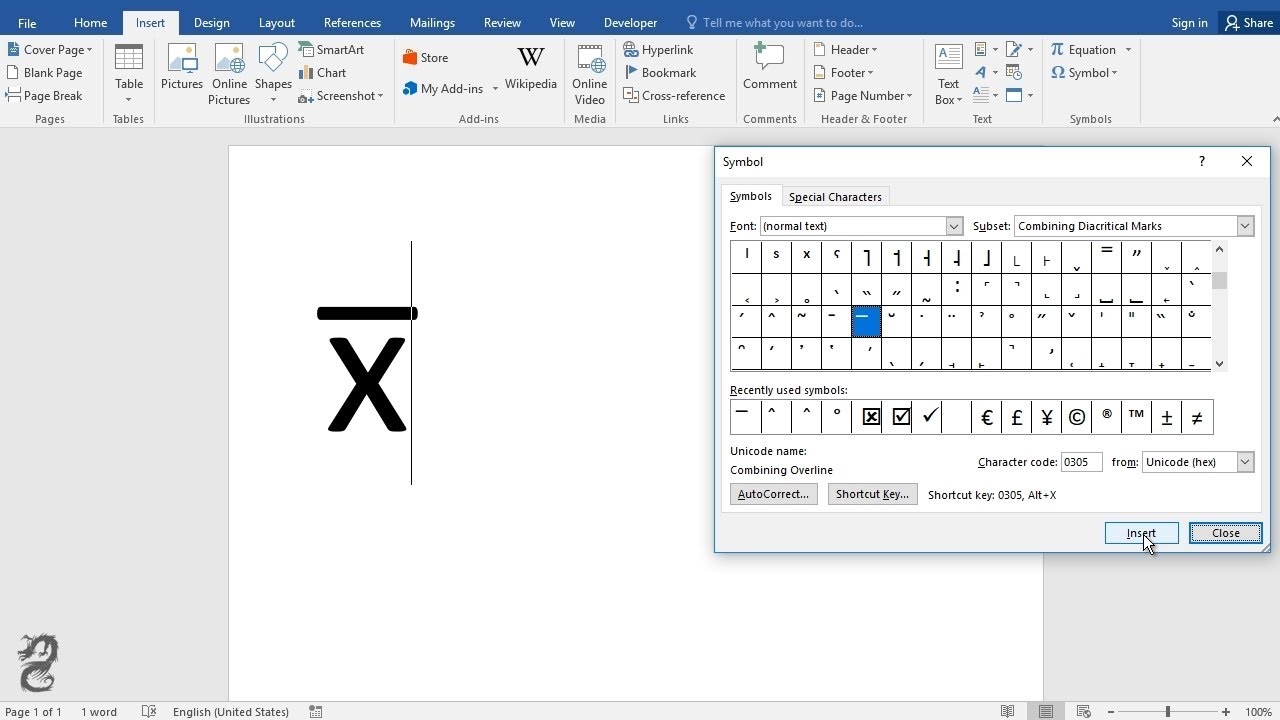Insert an Online Video
The width and height of the screenshot is (1280, 720).
tap(589, 74)
